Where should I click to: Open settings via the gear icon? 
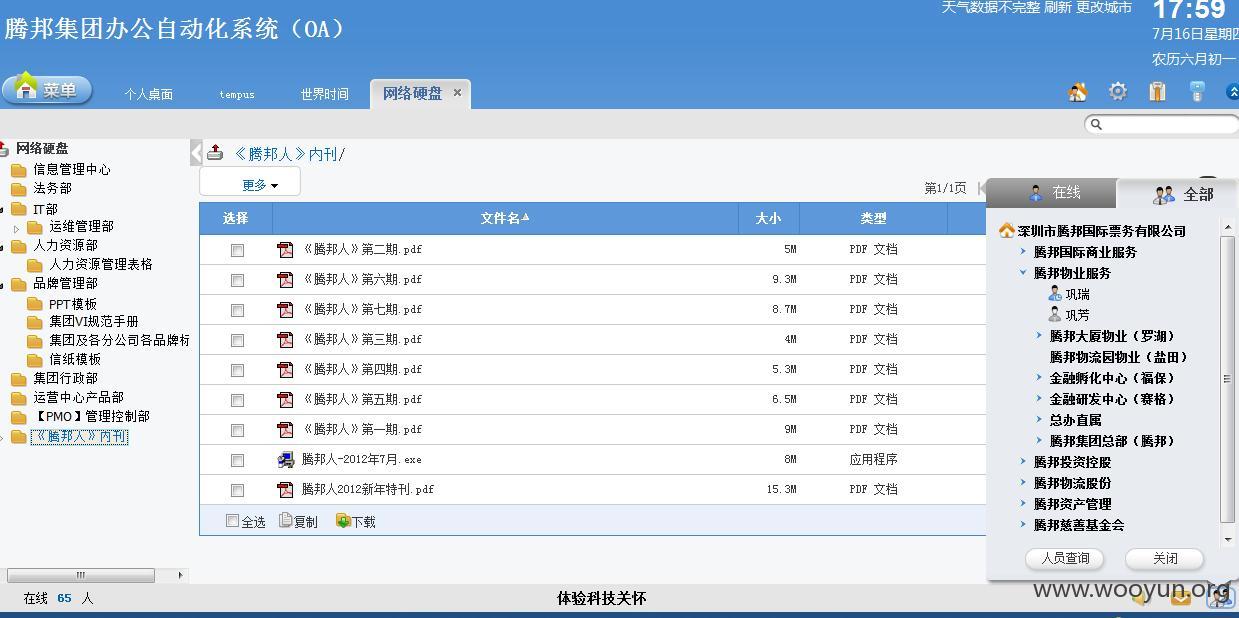pyautogui.click(x=1117, y=92)
